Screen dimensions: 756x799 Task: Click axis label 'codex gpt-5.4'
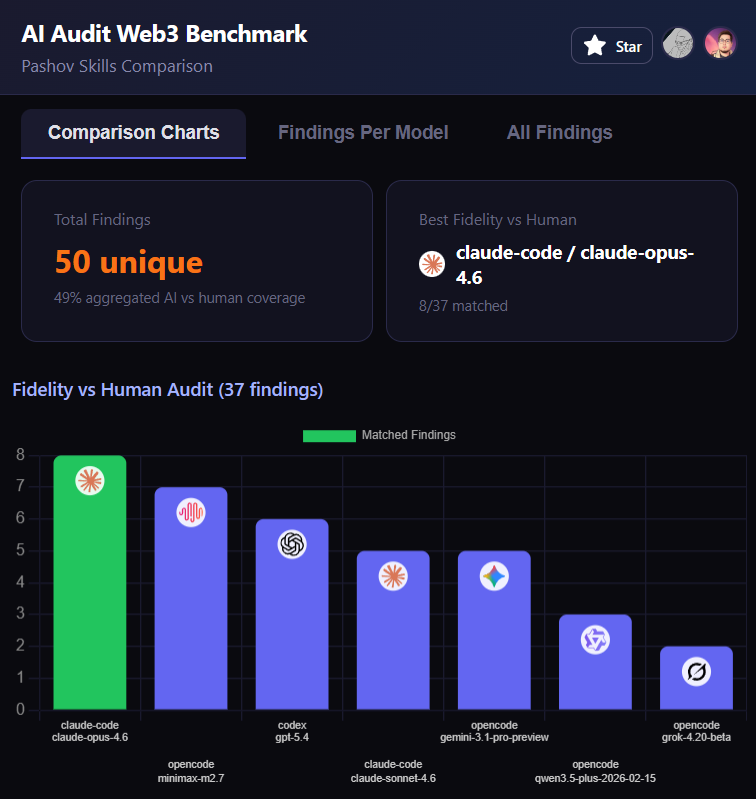(292, 731)
